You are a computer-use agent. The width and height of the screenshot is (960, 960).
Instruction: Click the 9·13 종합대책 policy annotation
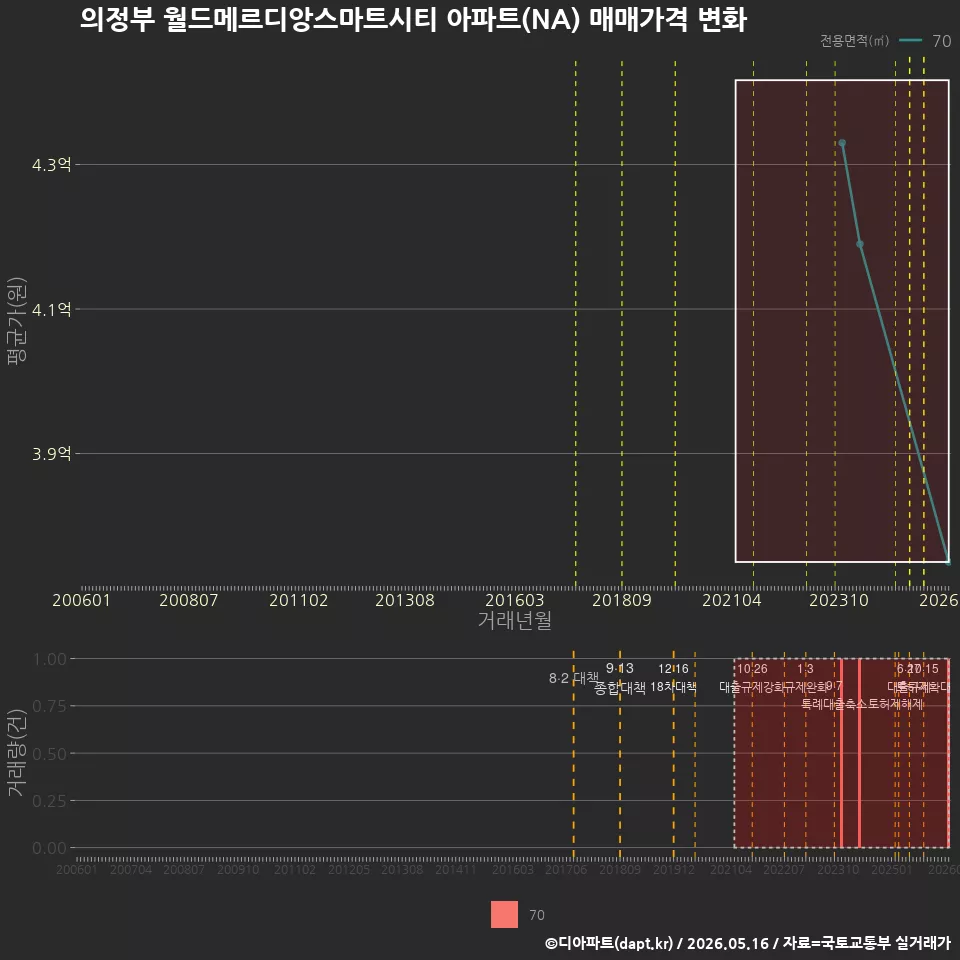tap(620, 678)
